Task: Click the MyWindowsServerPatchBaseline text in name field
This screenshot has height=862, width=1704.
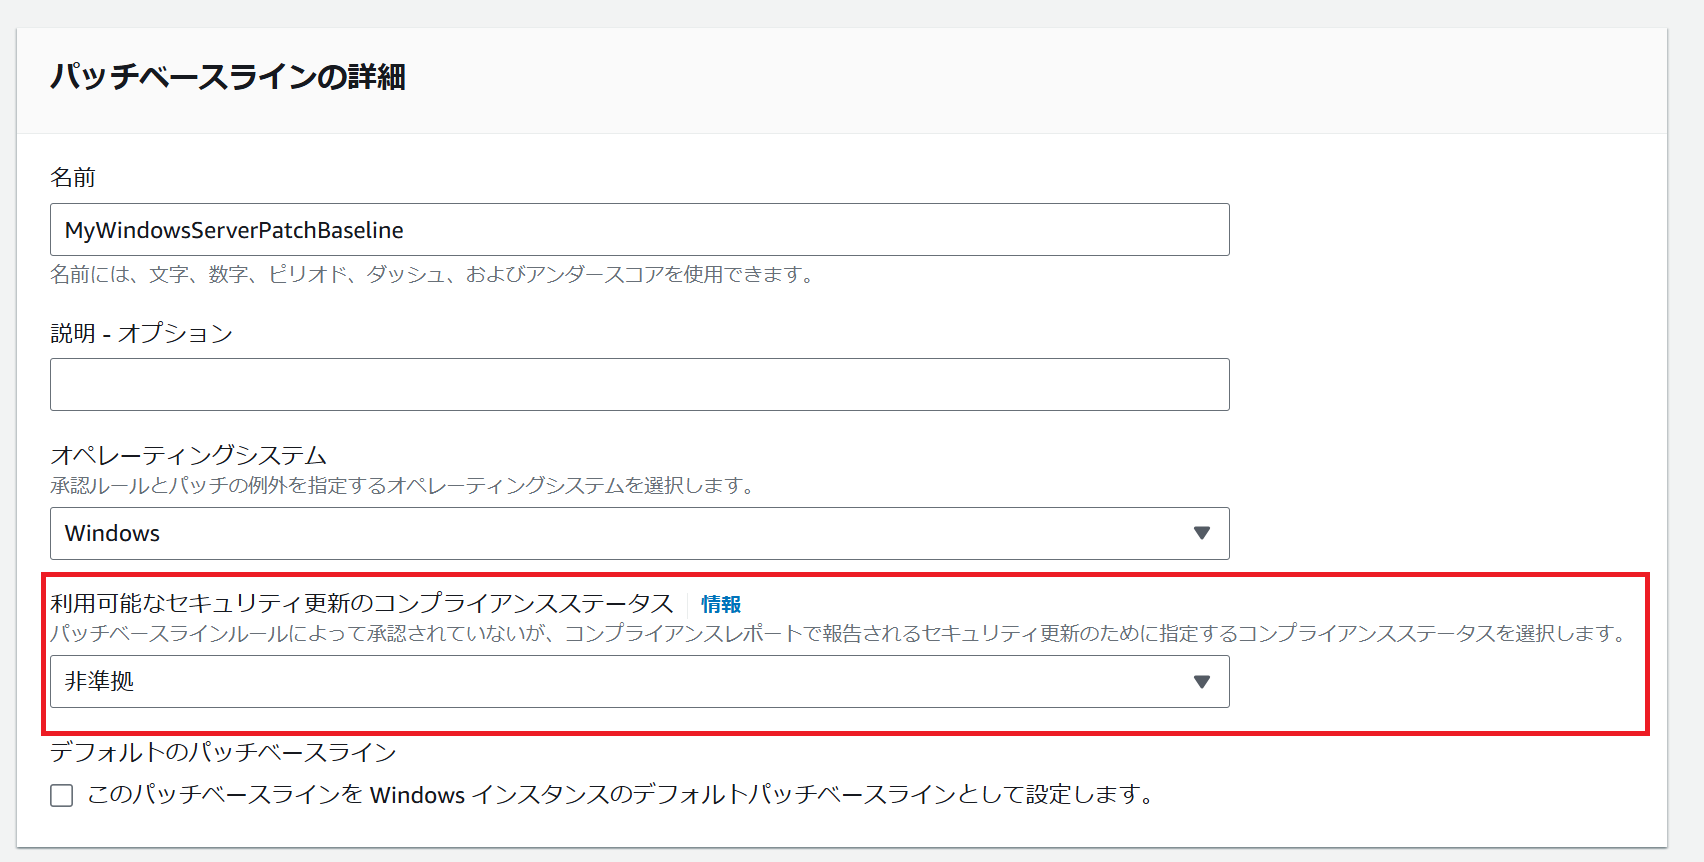Action: point(234,230)
